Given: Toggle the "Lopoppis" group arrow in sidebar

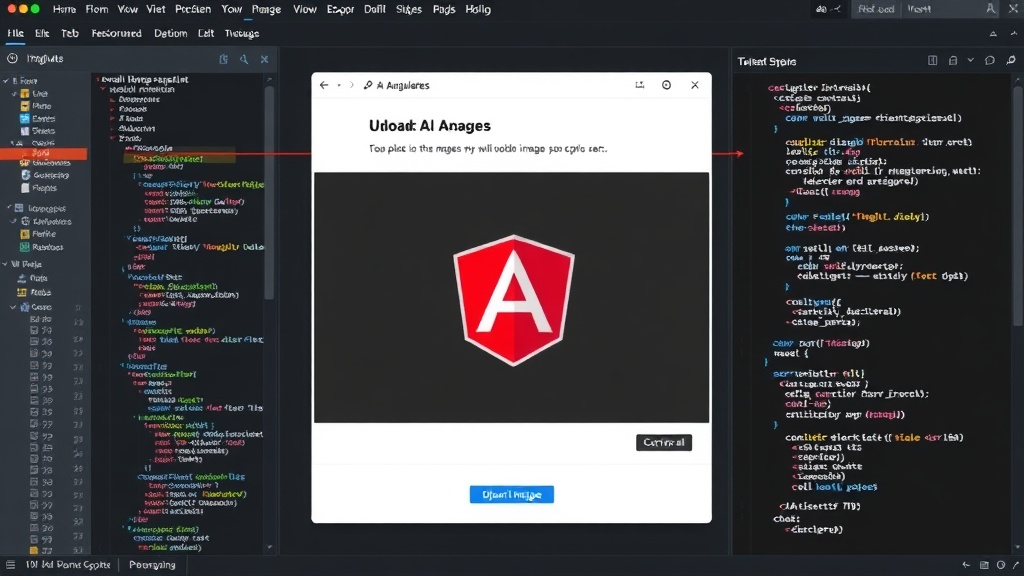Looking at the screenshot, I should [9, 208].
